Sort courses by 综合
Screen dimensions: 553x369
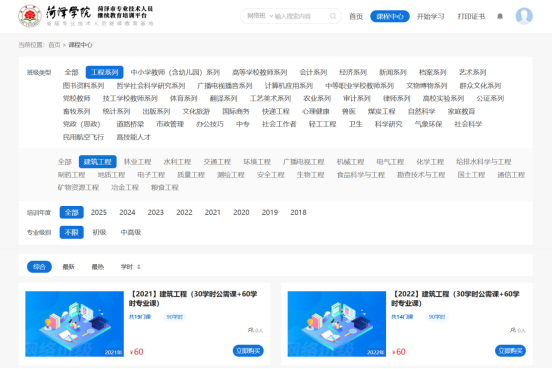pos(40,267)
